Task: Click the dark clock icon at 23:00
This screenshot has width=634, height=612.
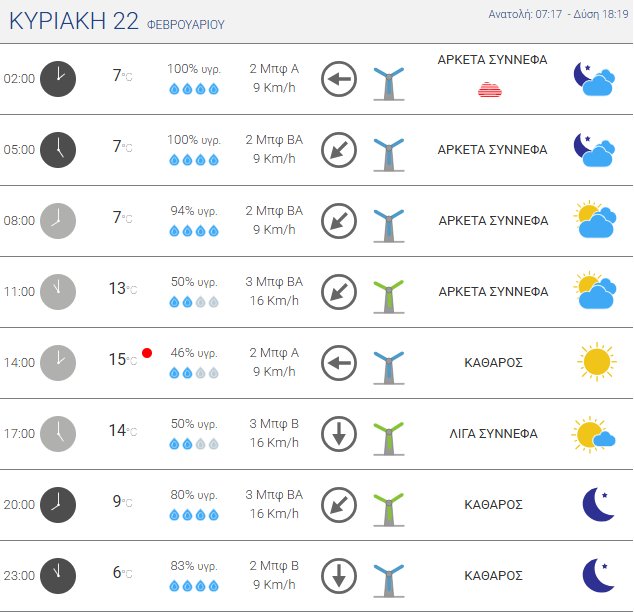Action: click(58, 575)
